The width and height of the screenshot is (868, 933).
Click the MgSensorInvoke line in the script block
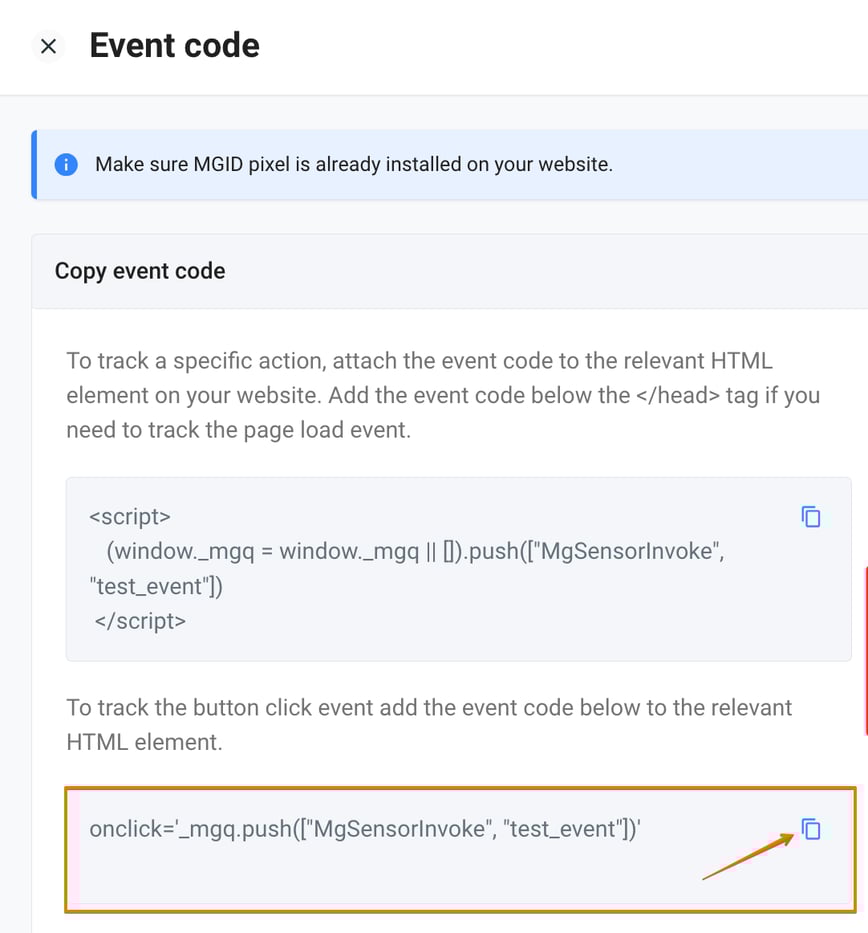point(400,551)
